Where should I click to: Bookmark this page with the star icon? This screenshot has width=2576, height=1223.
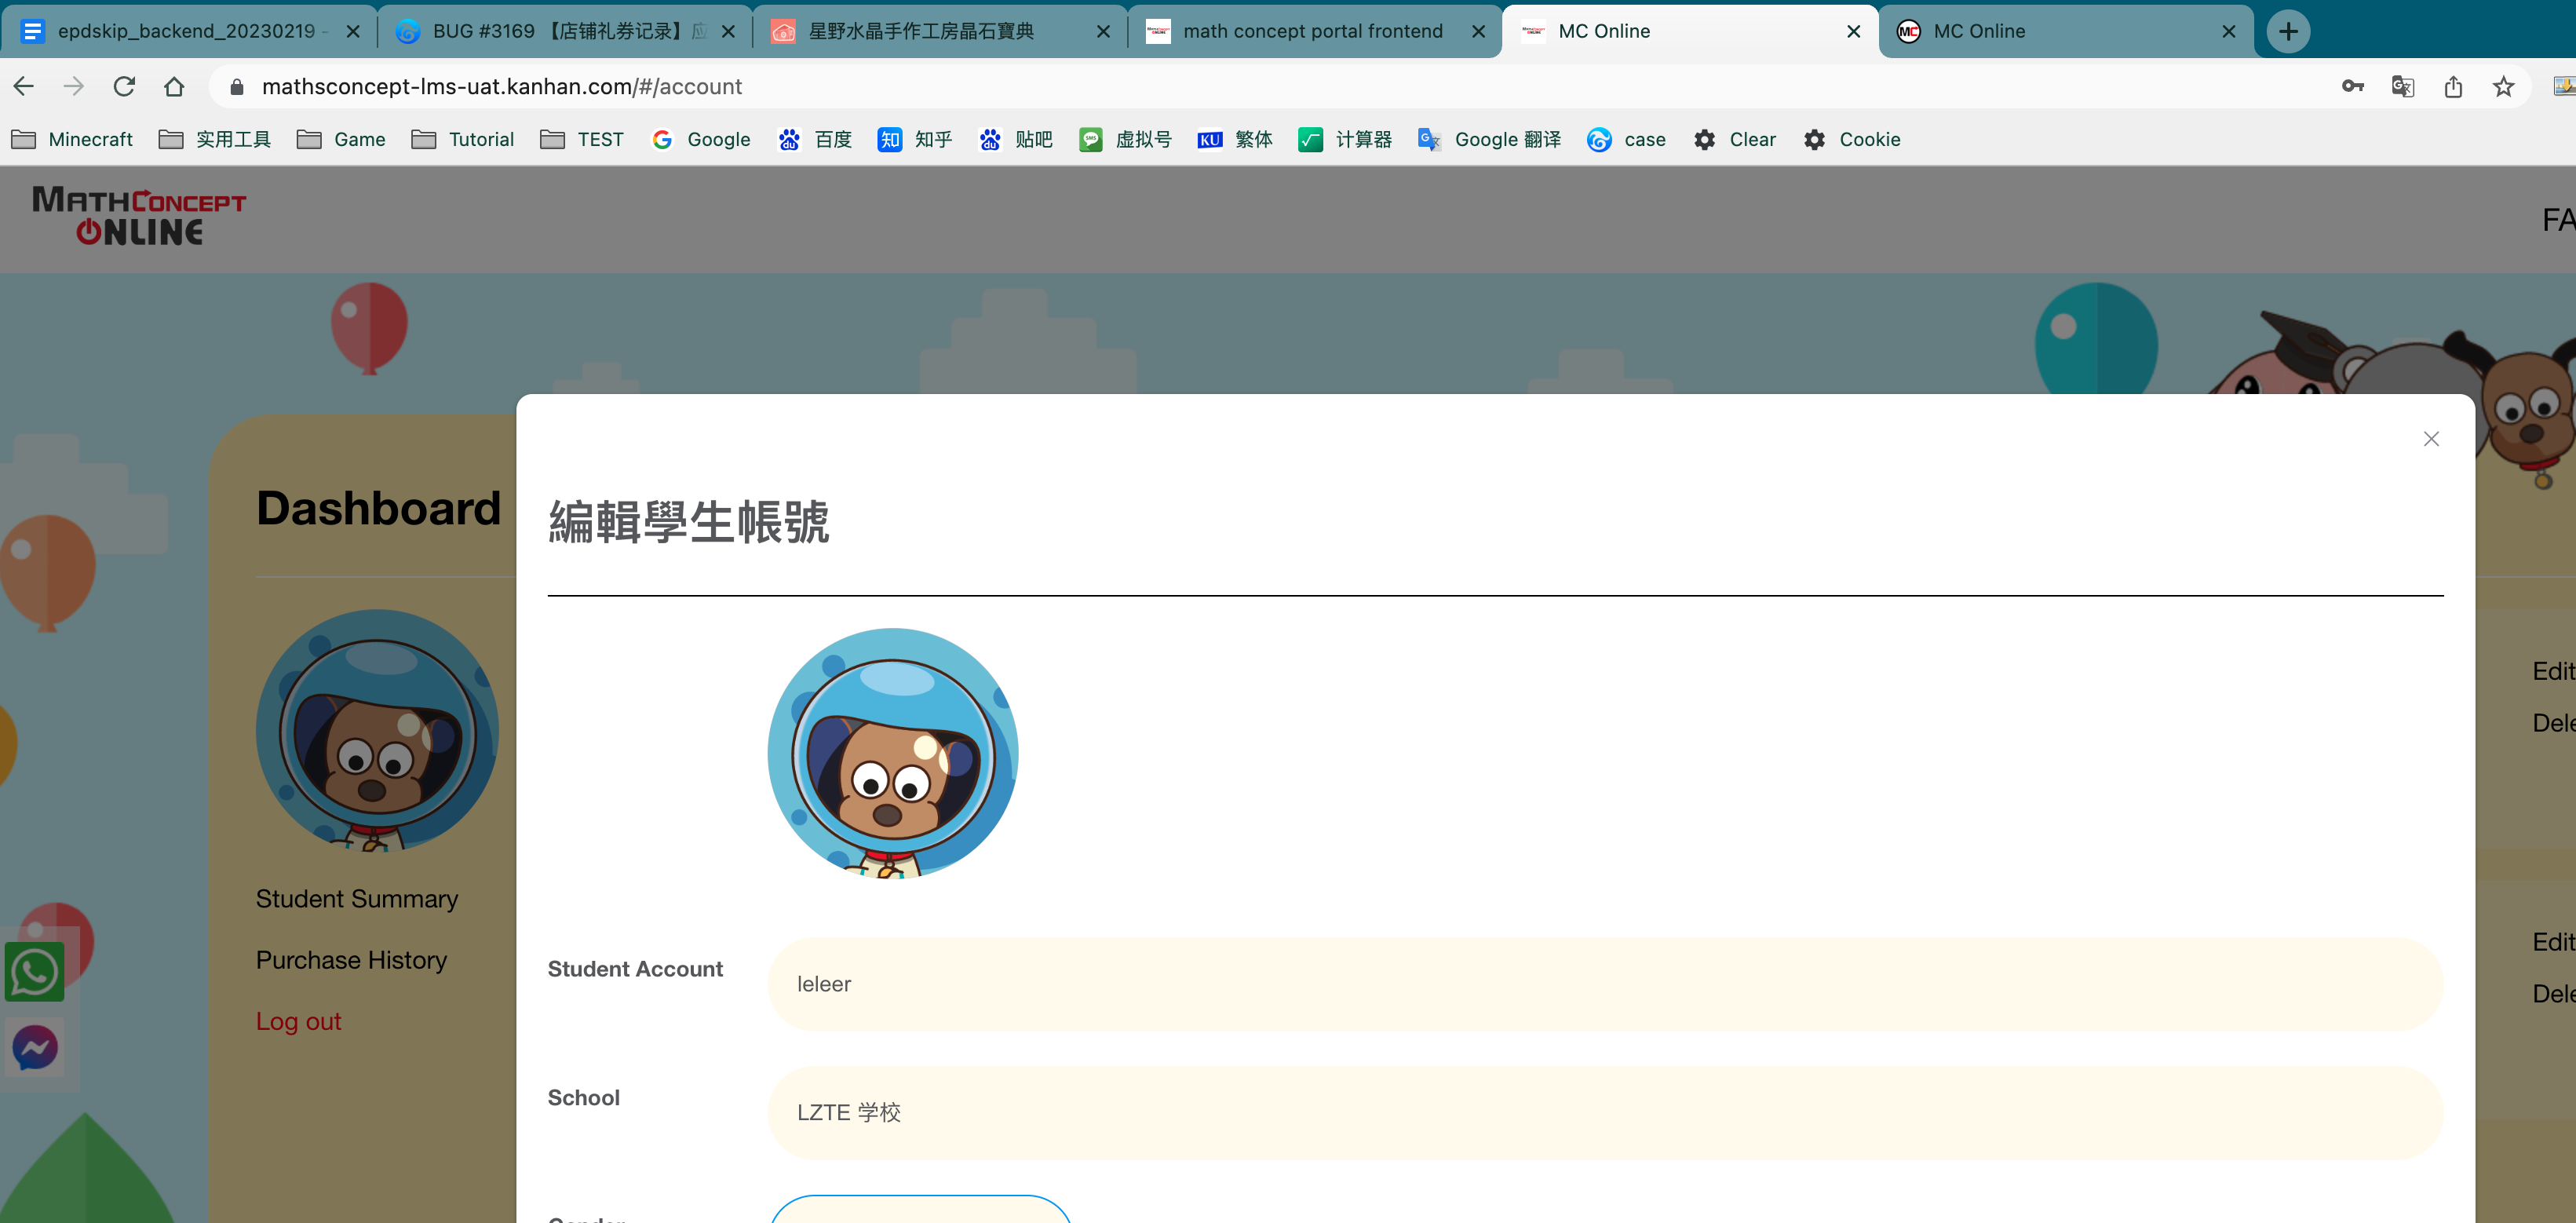click(2503, 87)
